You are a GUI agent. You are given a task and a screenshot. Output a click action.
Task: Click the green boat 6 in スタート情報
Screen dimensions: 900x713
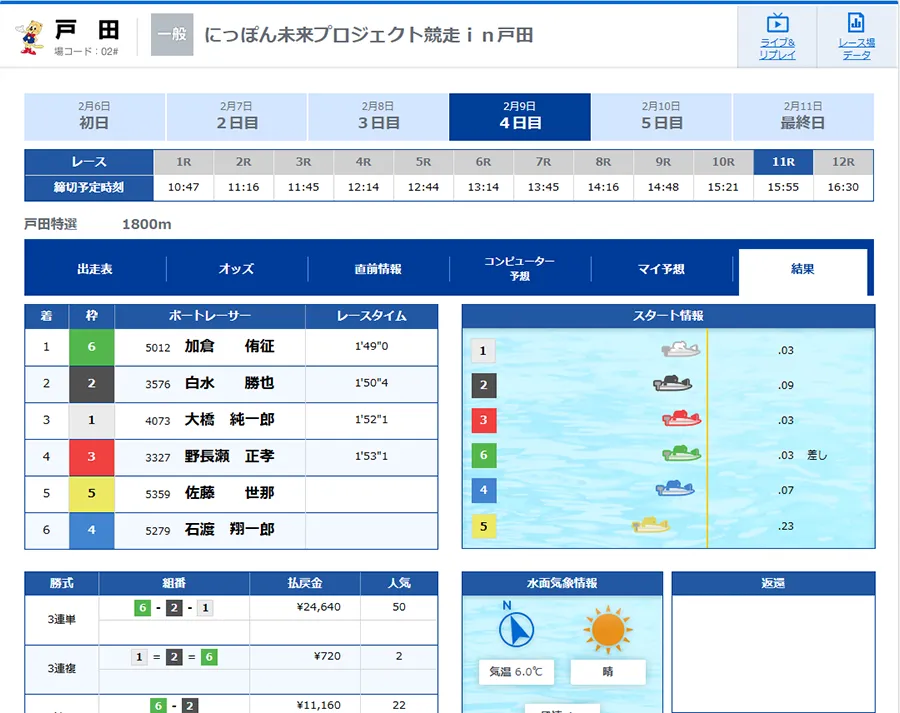point(681,455)
